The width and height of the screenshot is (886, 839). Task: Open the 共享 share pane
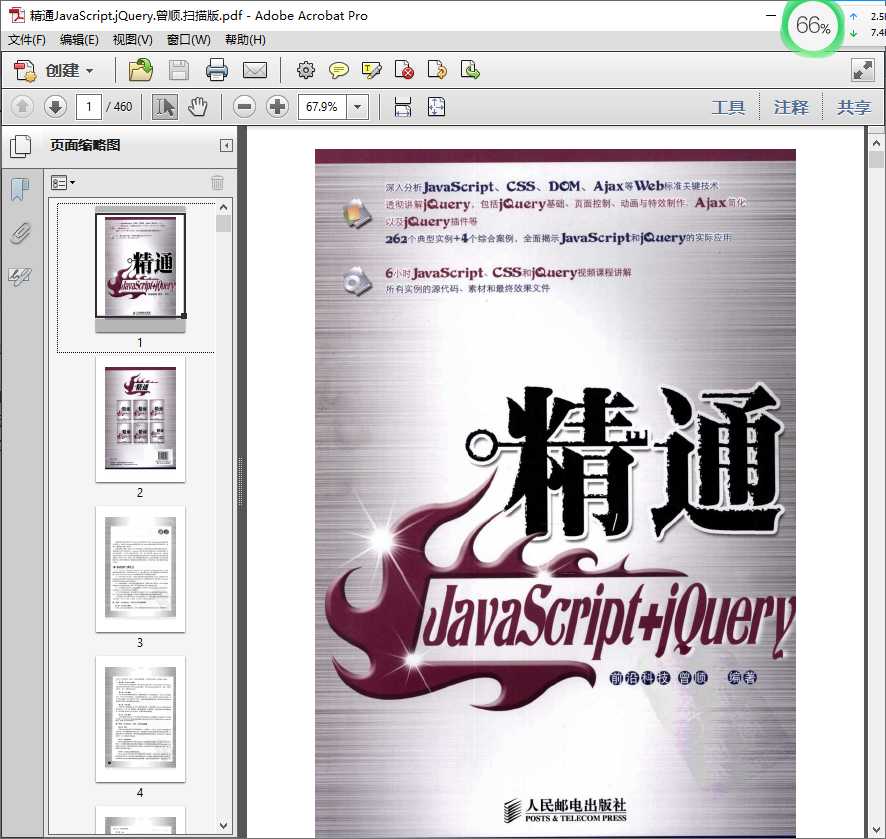coord(853,107)
